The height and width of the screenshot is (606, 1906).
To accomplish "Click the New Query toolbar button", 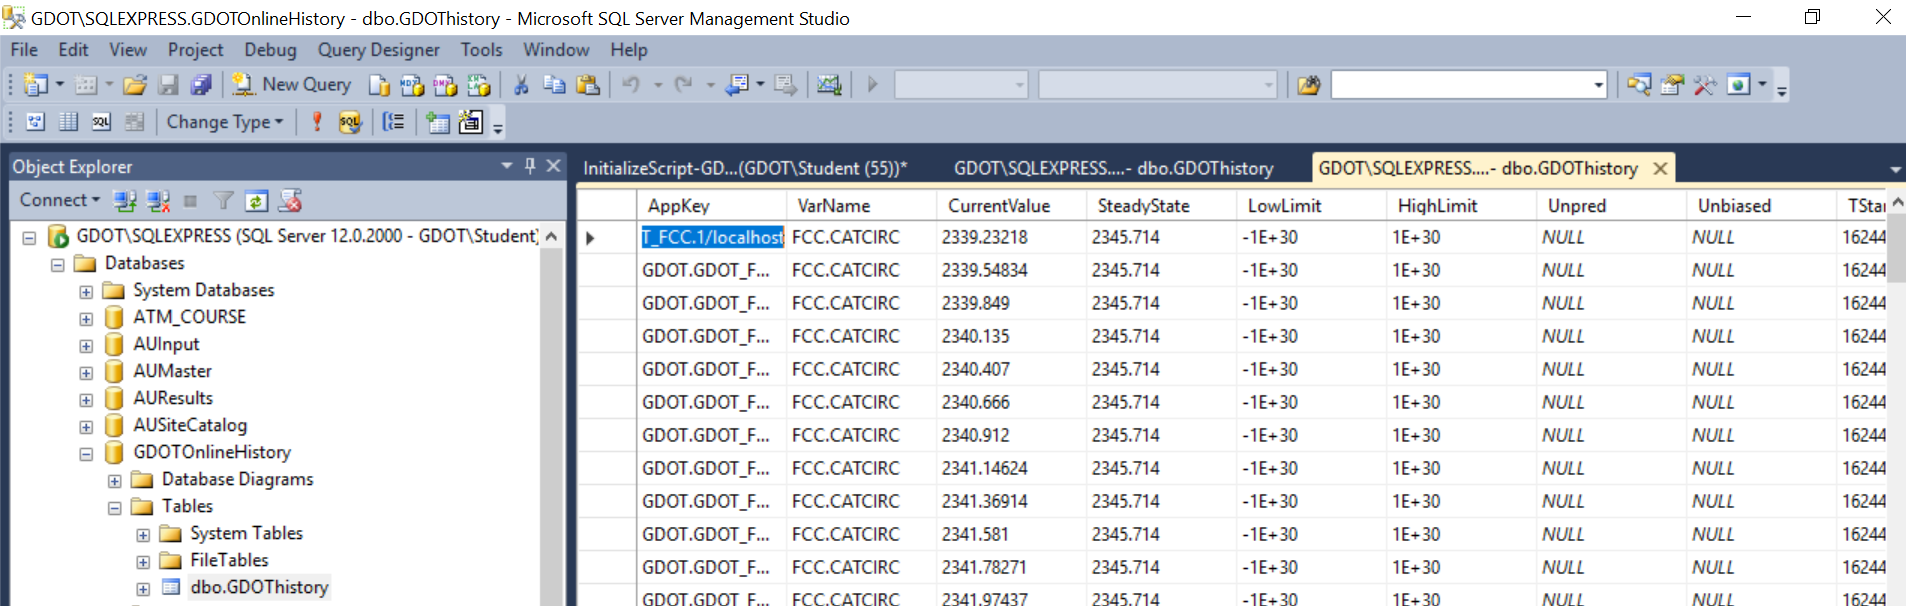I will [292, 85].
